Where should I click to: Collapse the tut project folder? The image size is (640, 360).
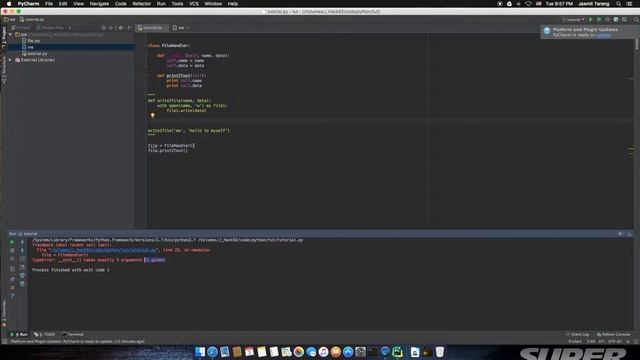pos(10,35)
